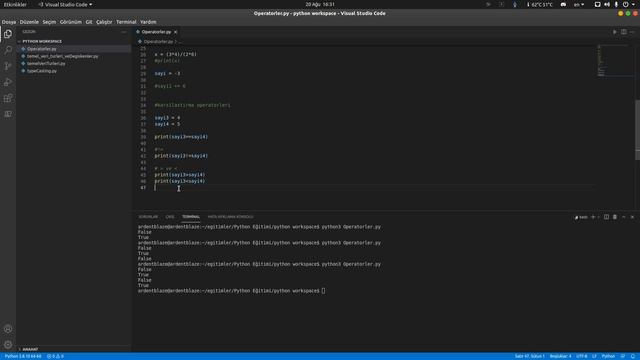Open the Run and Debug view
640x360 pixels.
(8, 82)
